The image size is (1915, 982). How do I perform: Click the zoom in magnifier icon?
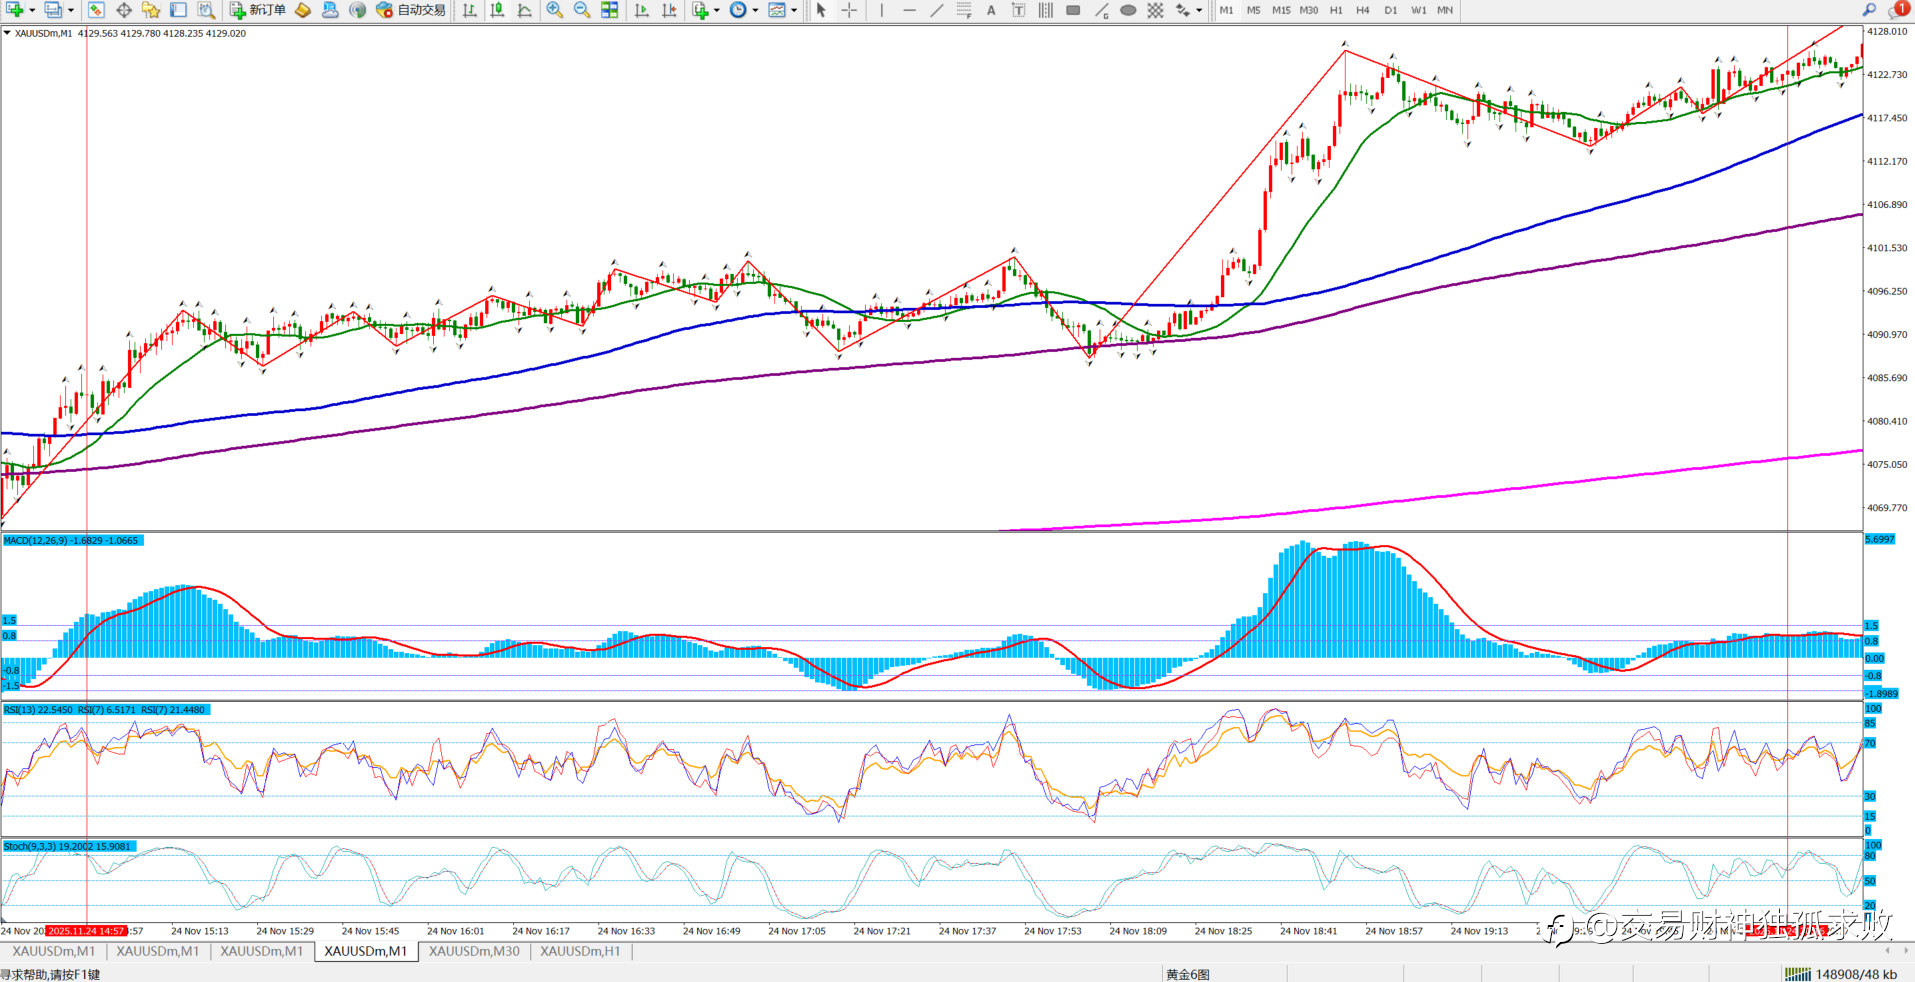coord(554,10)
